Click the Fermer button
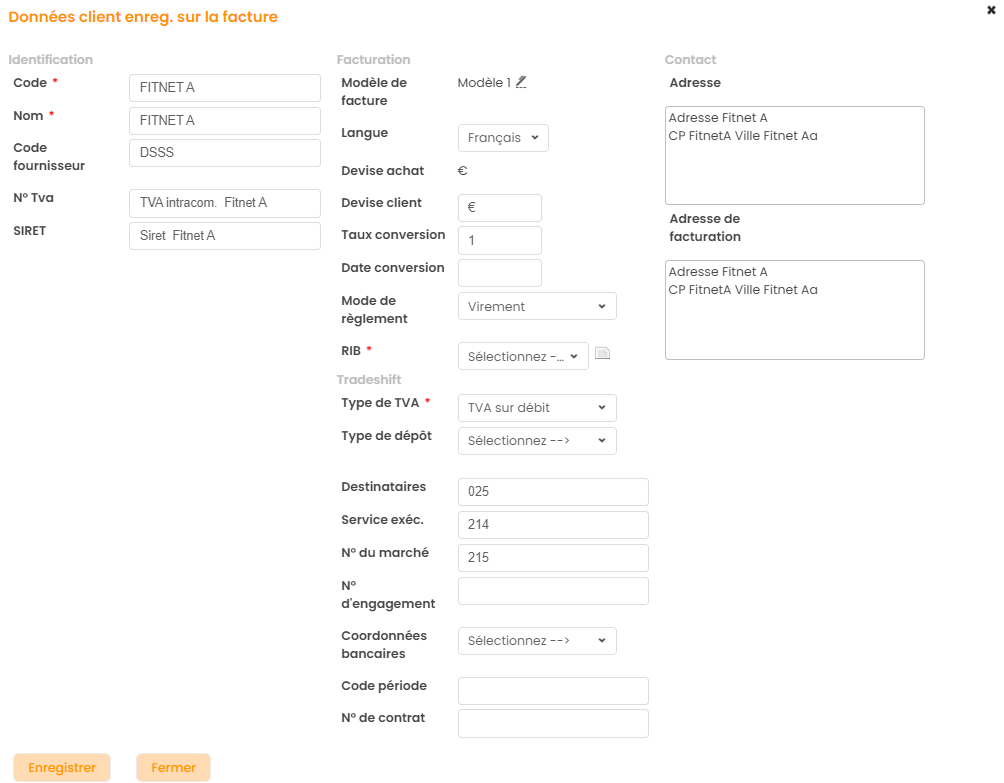Screen dimensions: 1004x783 (x=173, y=768)
